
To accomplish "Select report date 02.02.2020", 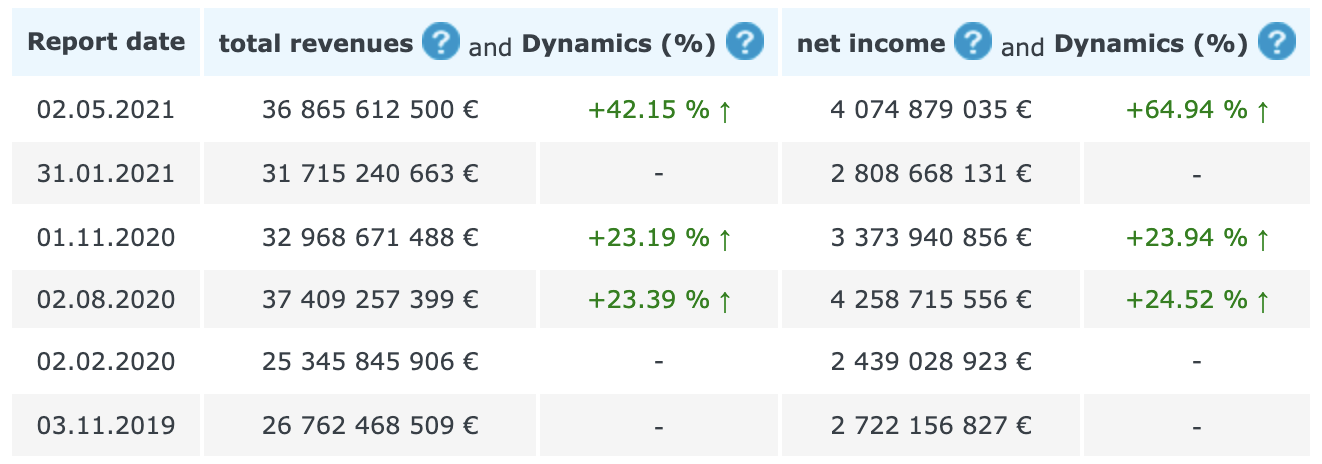I will click(106, 361).
